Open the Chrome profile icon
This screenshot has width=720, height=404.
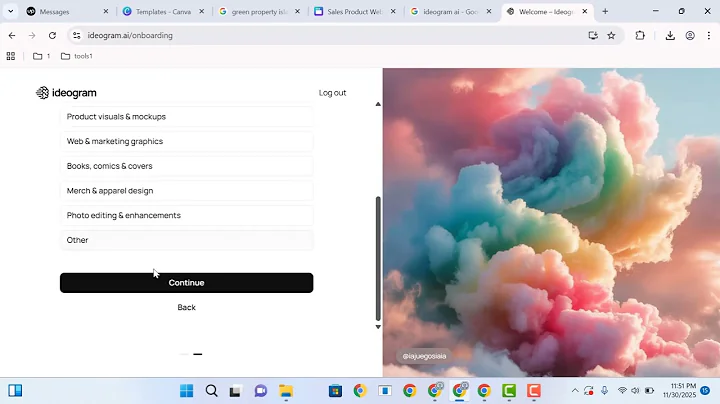coord(690,35)
